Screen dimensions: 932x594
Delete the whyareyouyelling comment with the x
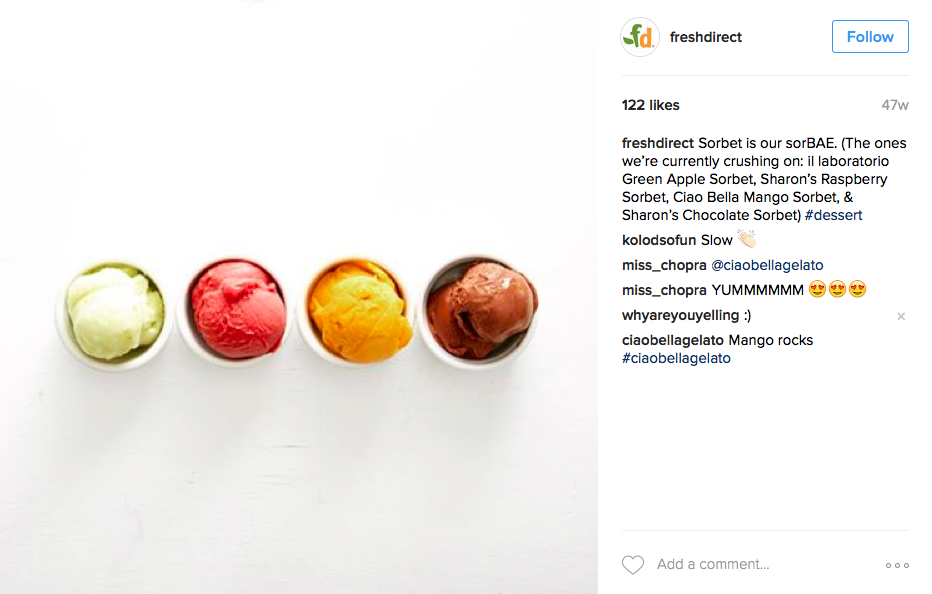pyautogui.click(x=901, y=316)
